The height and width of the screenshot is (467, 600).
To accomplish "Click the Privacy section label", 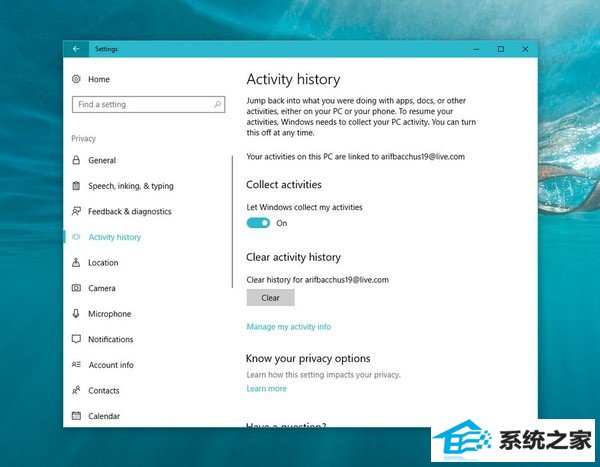I will coord(83,139).
